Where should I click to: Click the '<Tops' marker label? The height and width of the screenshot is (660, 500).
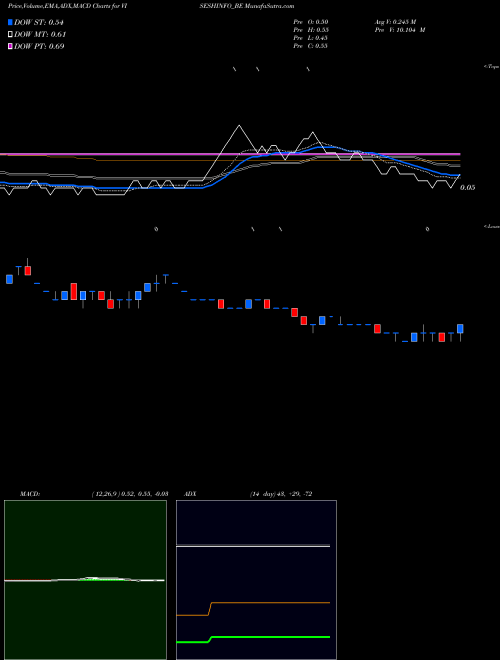(x=492, y=67)
